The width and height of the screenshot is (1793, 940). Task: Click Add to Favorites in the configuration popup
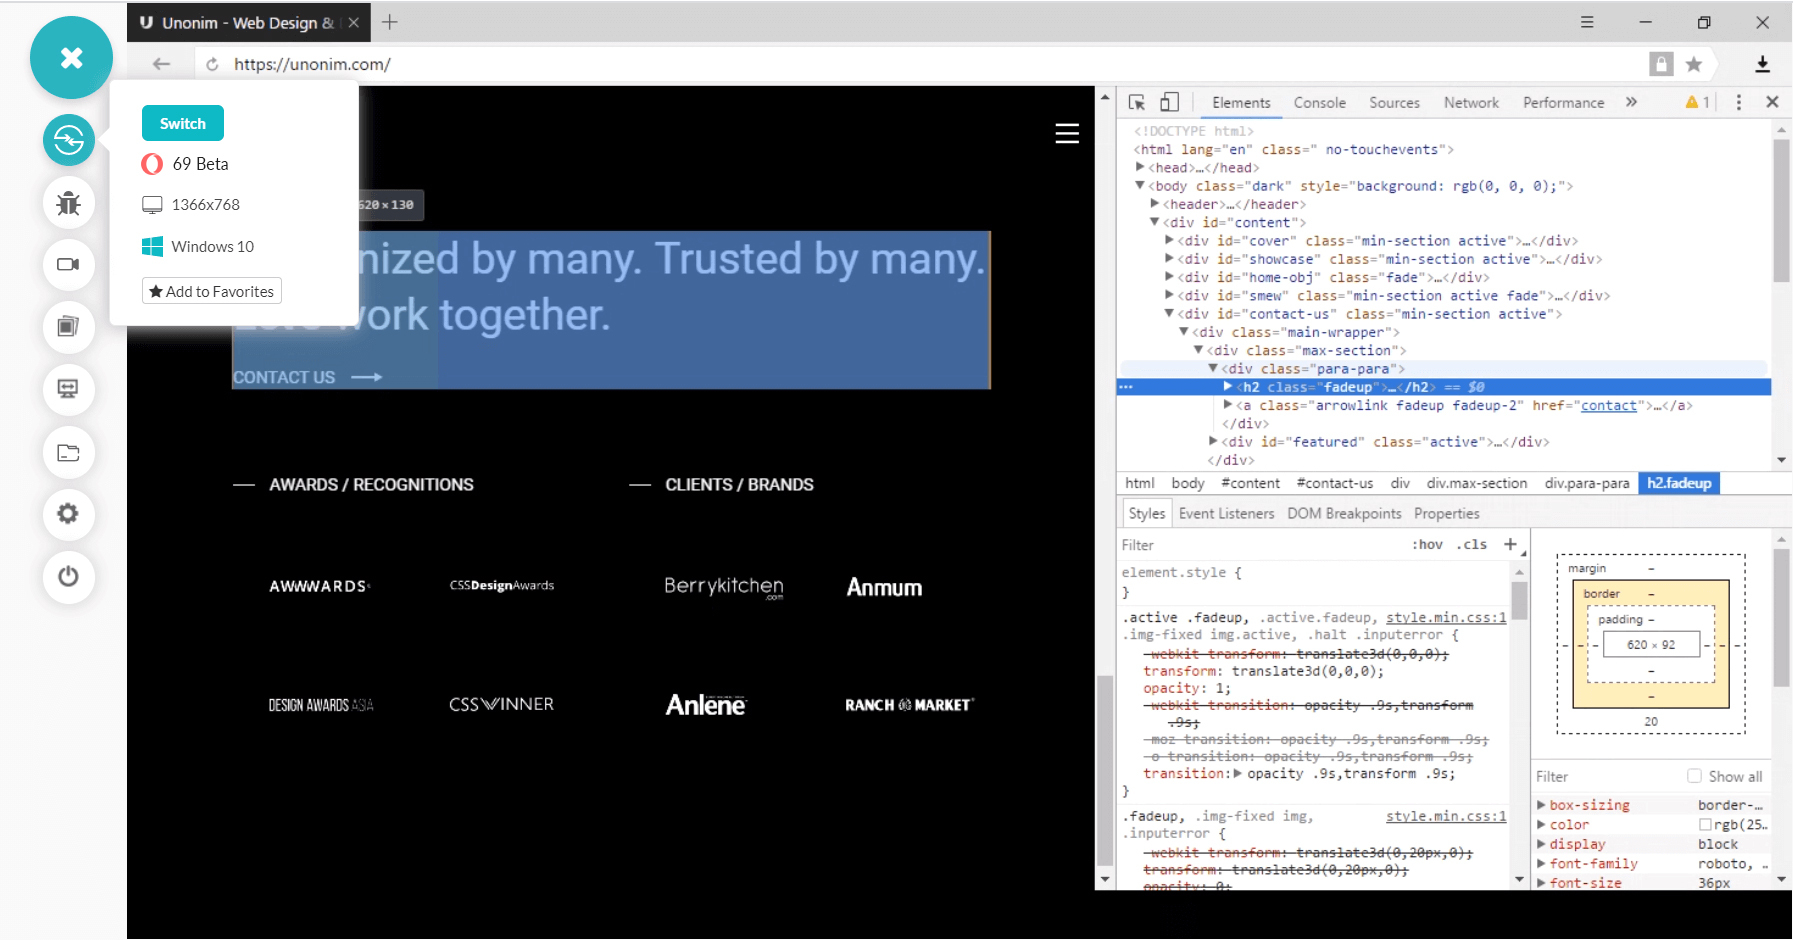(211, 291)
